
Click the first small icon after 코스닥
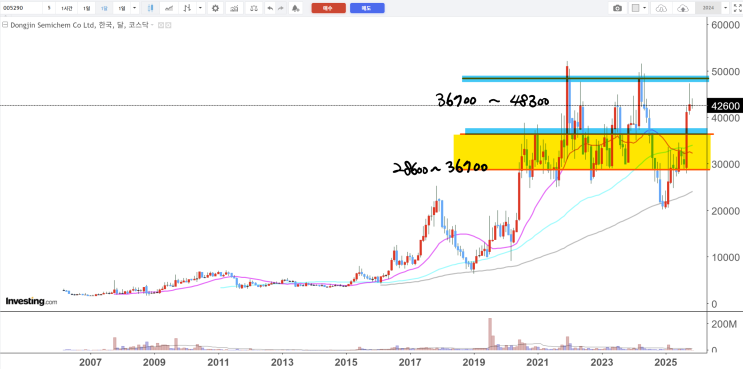[x=161, y=25]
